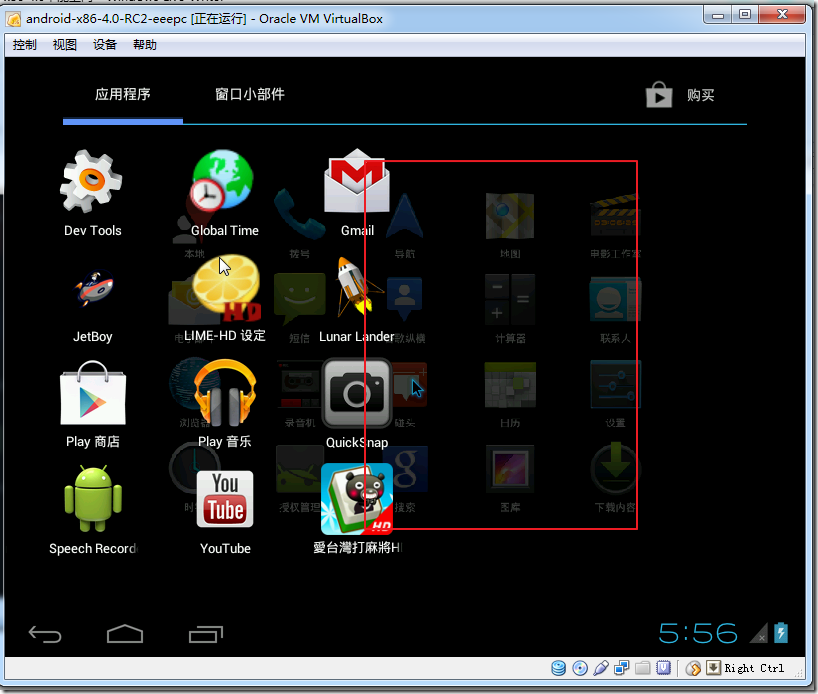Image resolution: width=818 pixels, height=694 pixels.
Task: Tap the Android home navigation button
Action: click(x=125, y=633)
